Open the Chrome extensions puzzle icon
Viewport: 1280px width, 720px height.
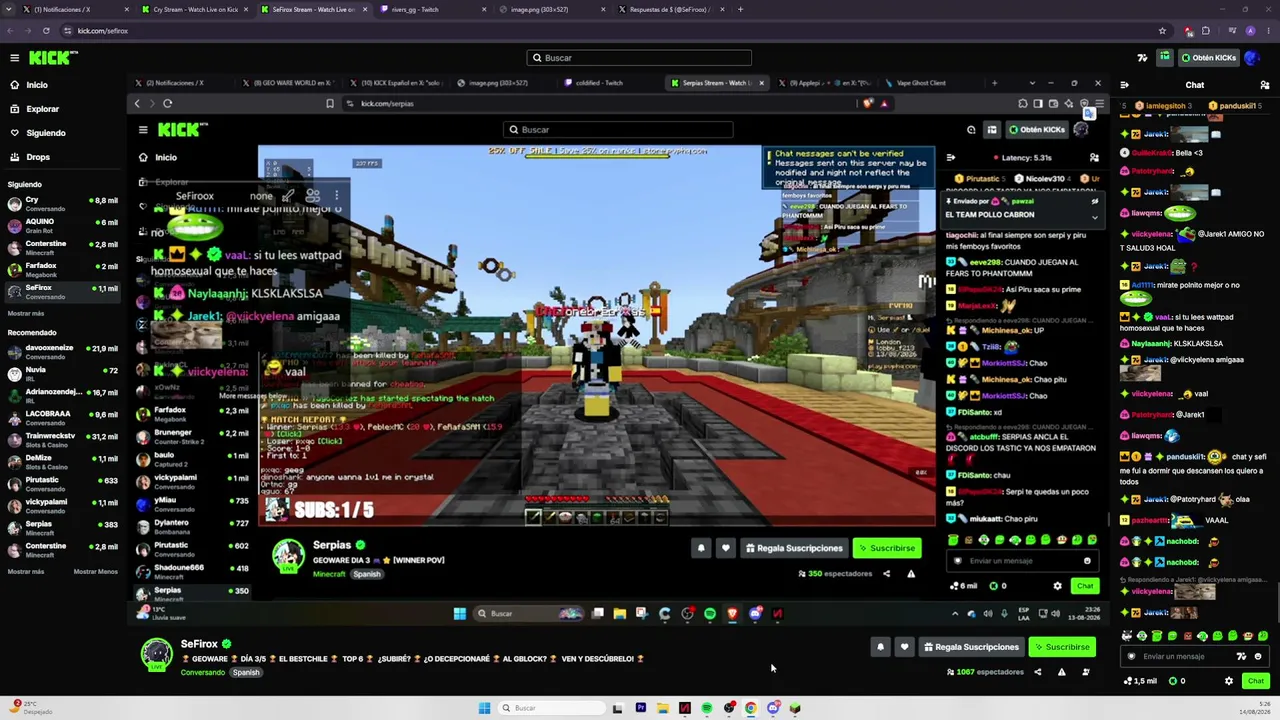[x=1206, y=31]
